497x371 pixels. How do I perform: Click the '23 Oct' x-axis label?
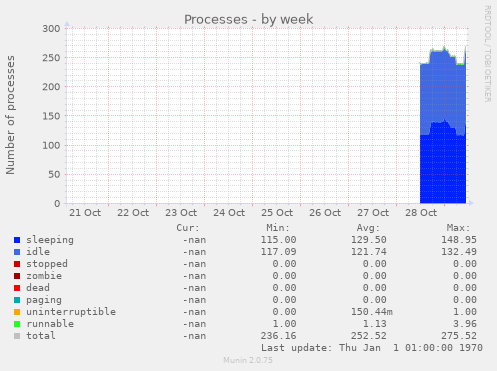(181, 213)
